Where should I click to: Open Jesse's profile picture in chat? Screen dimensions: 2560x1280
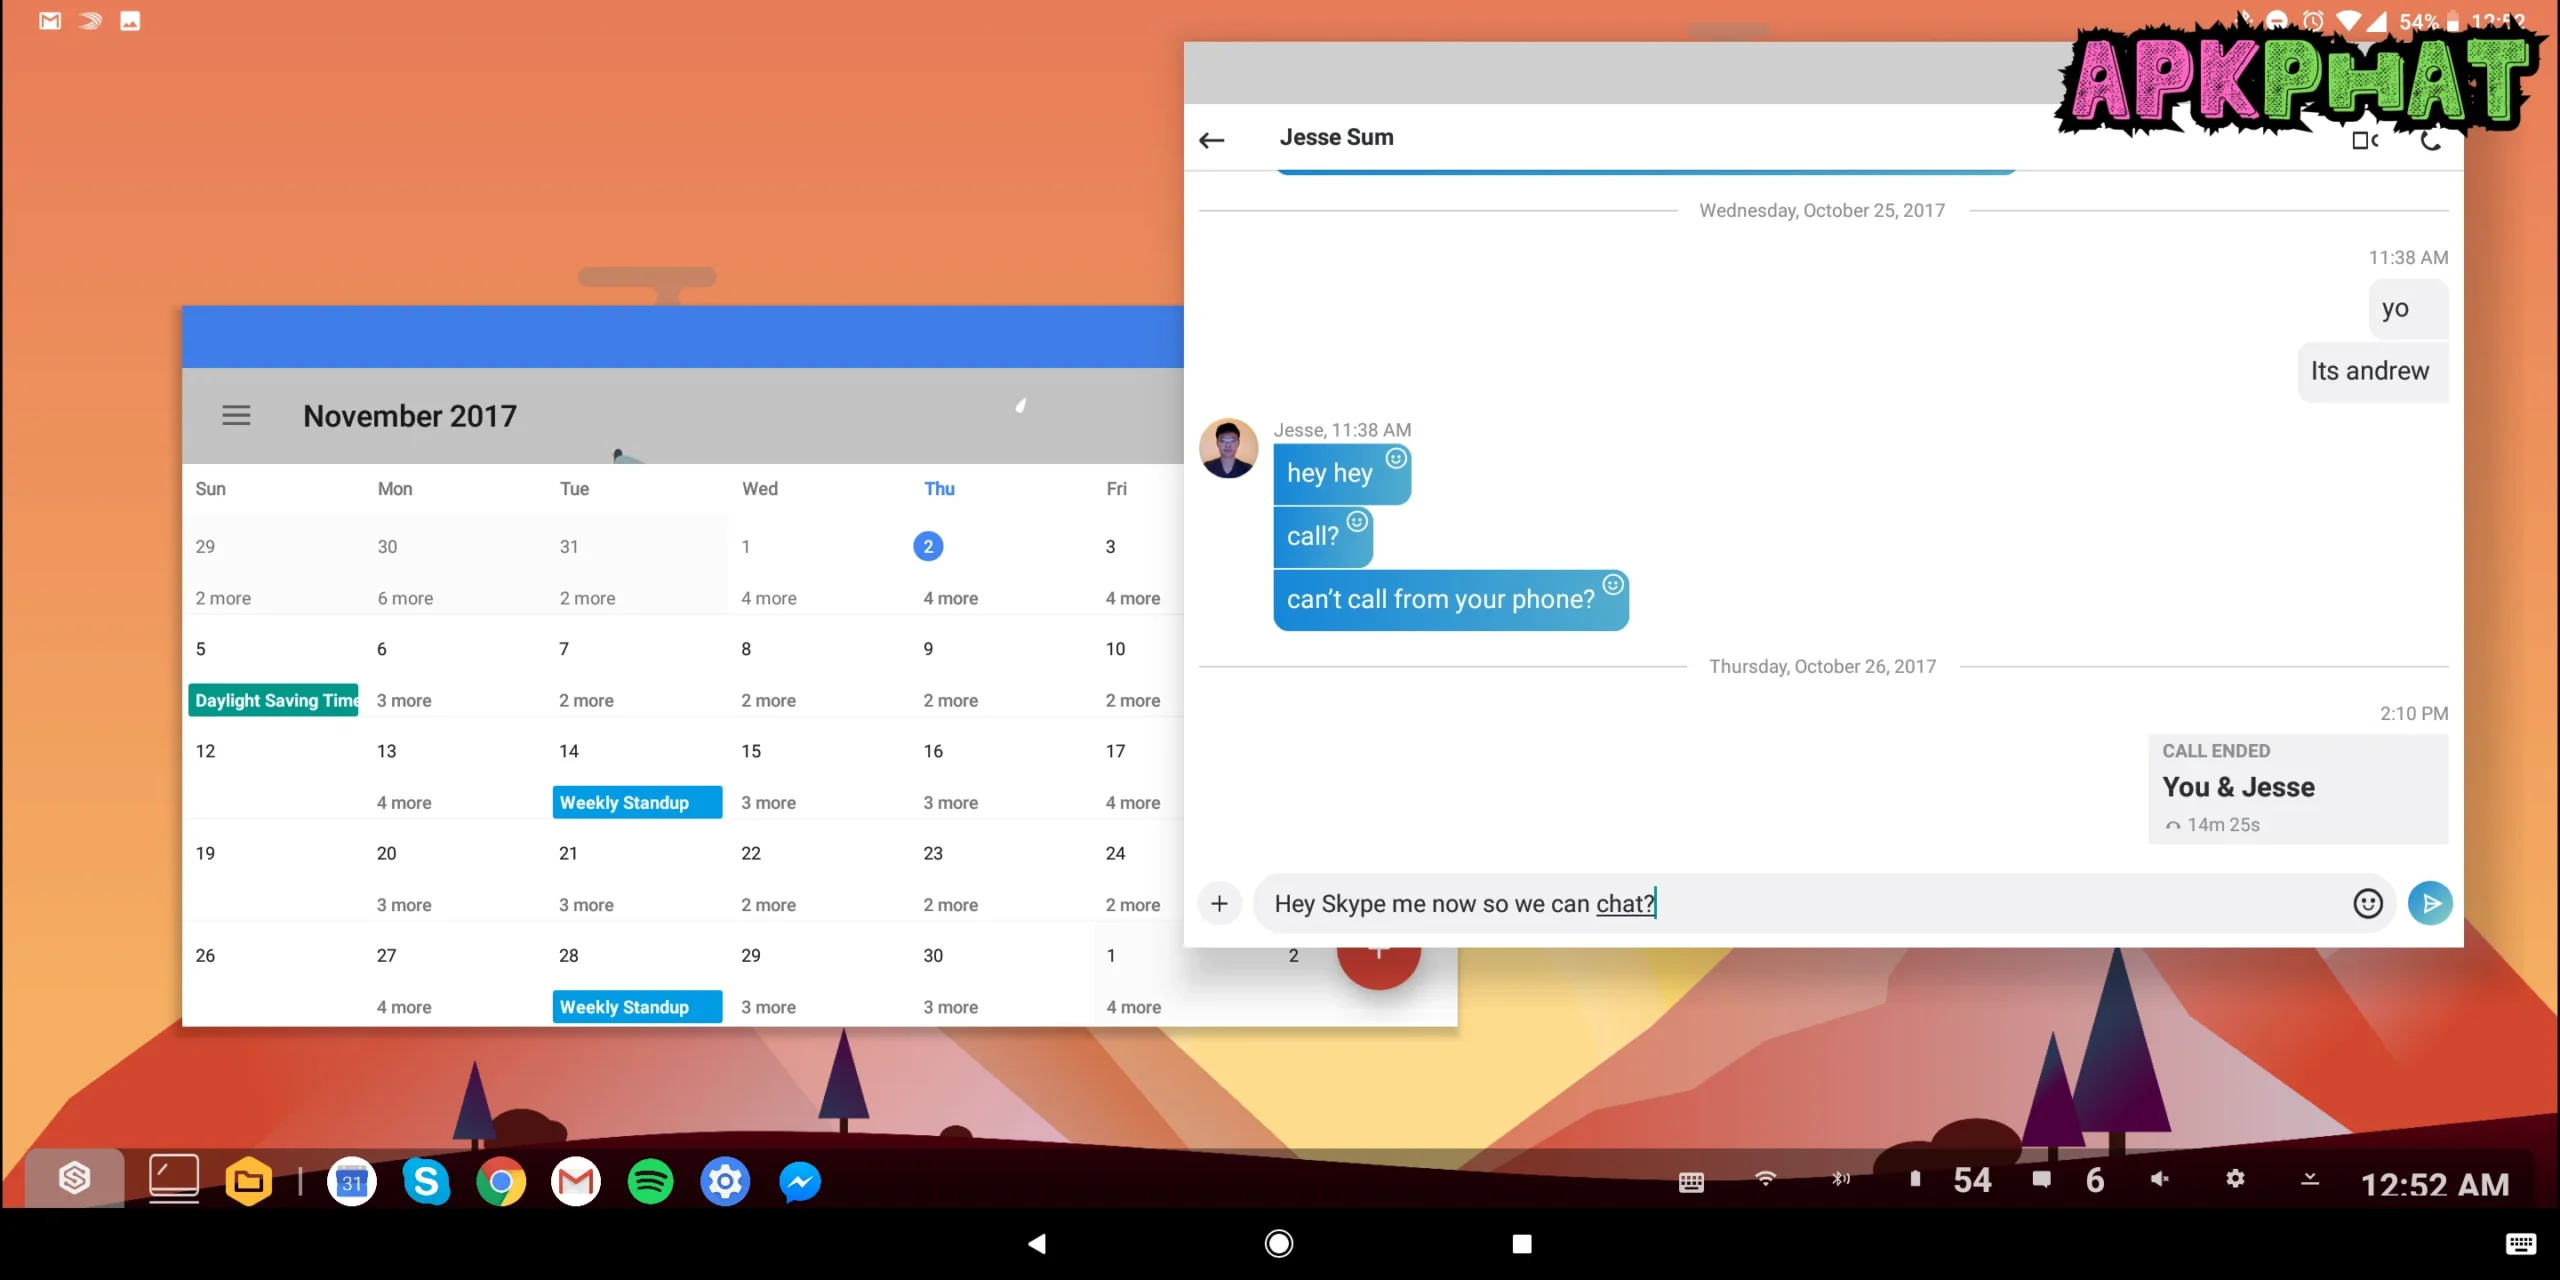[x=1228, y=448]
